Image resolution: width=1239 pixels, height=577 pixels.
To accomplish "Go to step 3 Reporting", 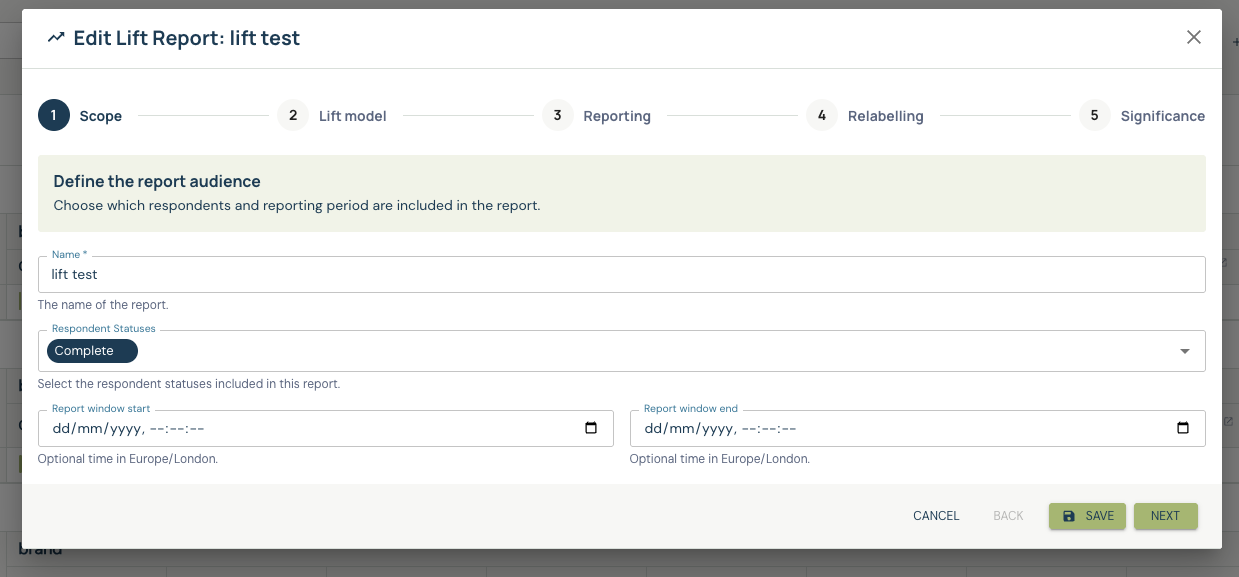I will click(596, 115).
